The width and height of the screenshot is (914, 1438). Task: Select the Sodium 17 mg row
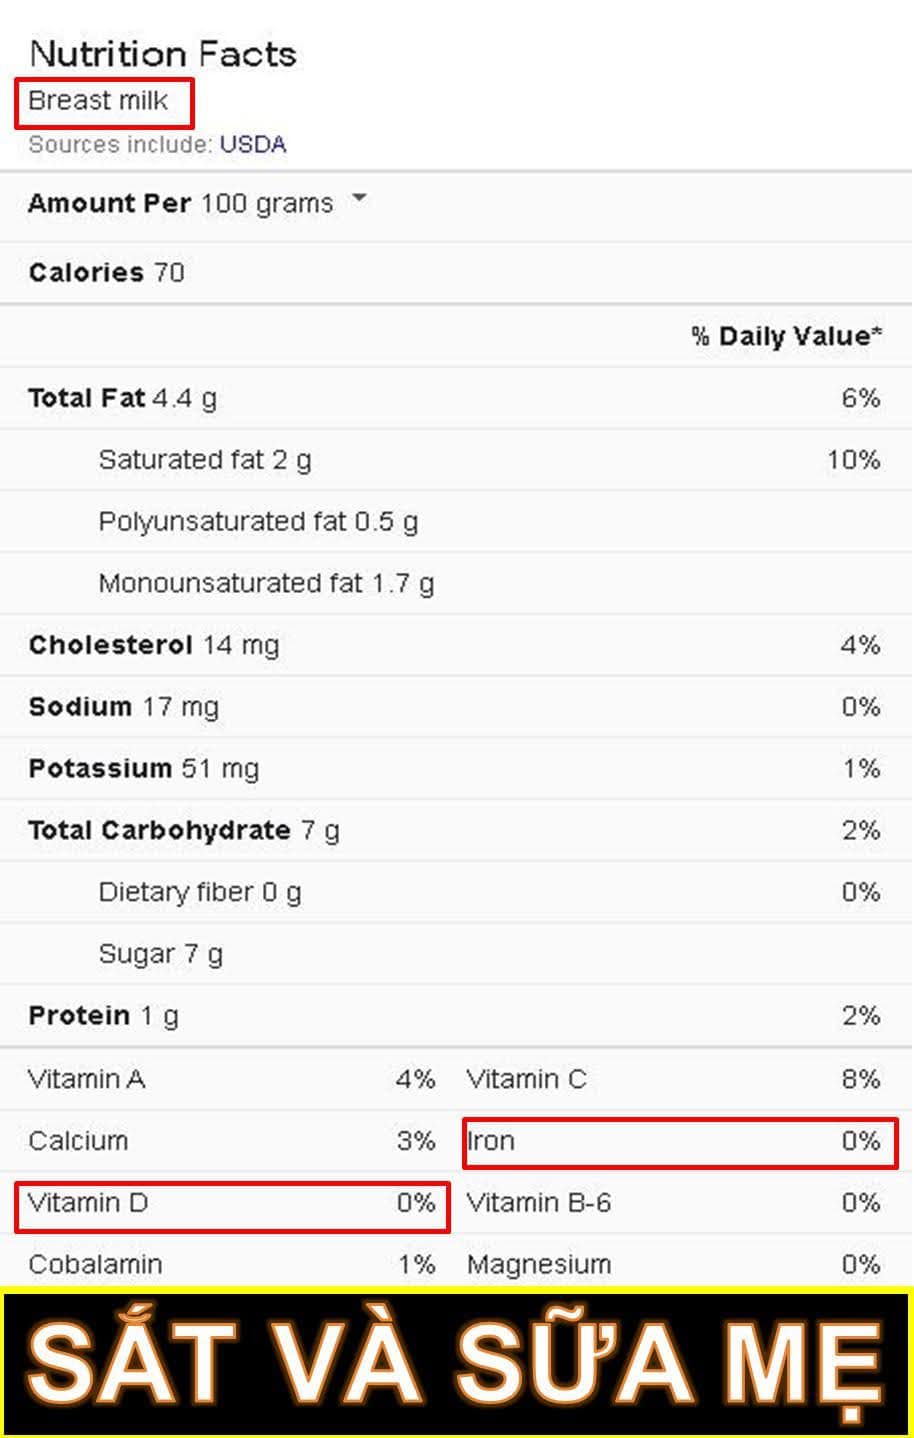coord(456,707)
